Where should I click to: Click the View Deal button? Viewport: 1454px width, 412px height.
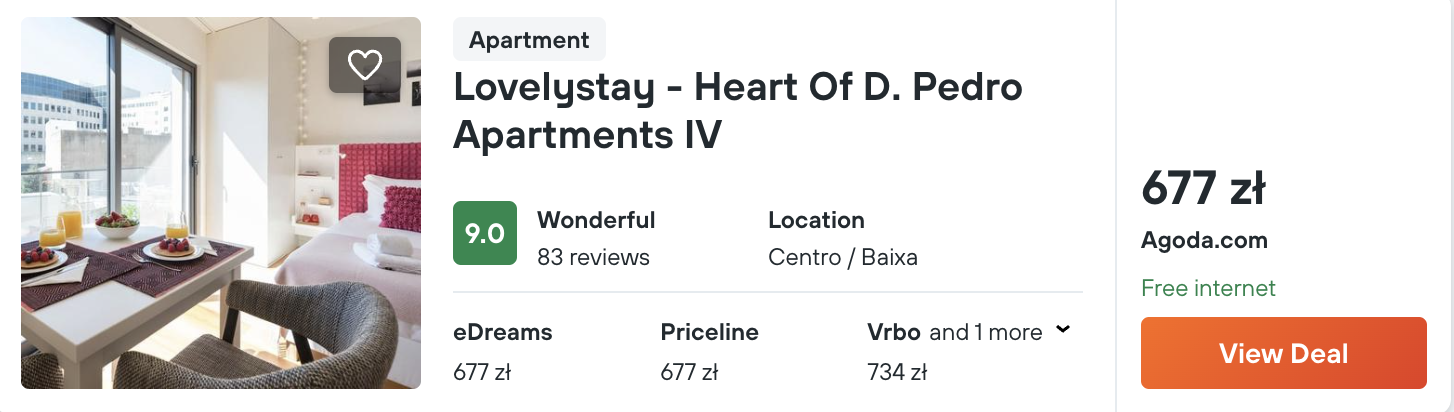(x=1283, y=353)
